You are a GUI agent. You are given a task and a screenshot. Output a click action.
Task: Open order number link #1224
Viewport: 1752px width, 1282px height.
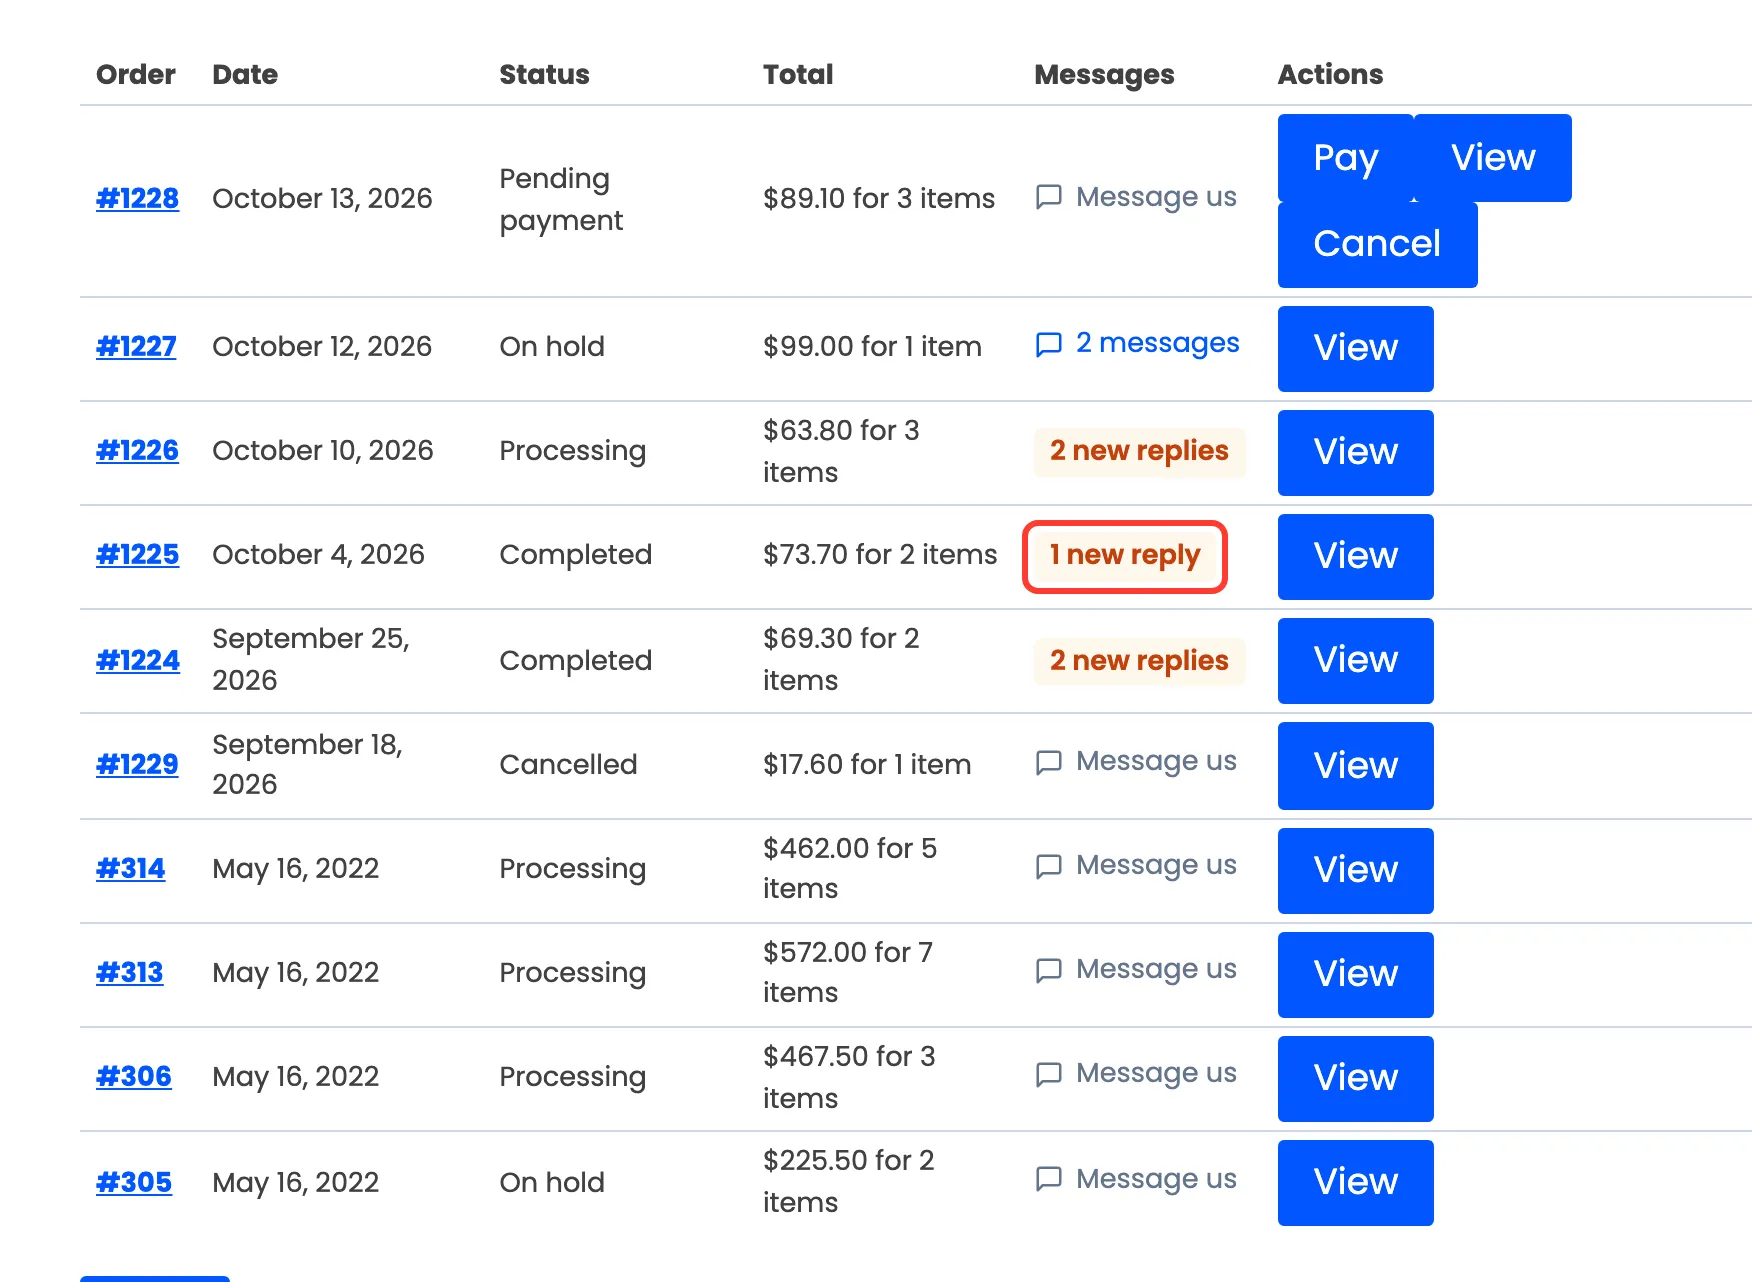(x=138, y=660)
